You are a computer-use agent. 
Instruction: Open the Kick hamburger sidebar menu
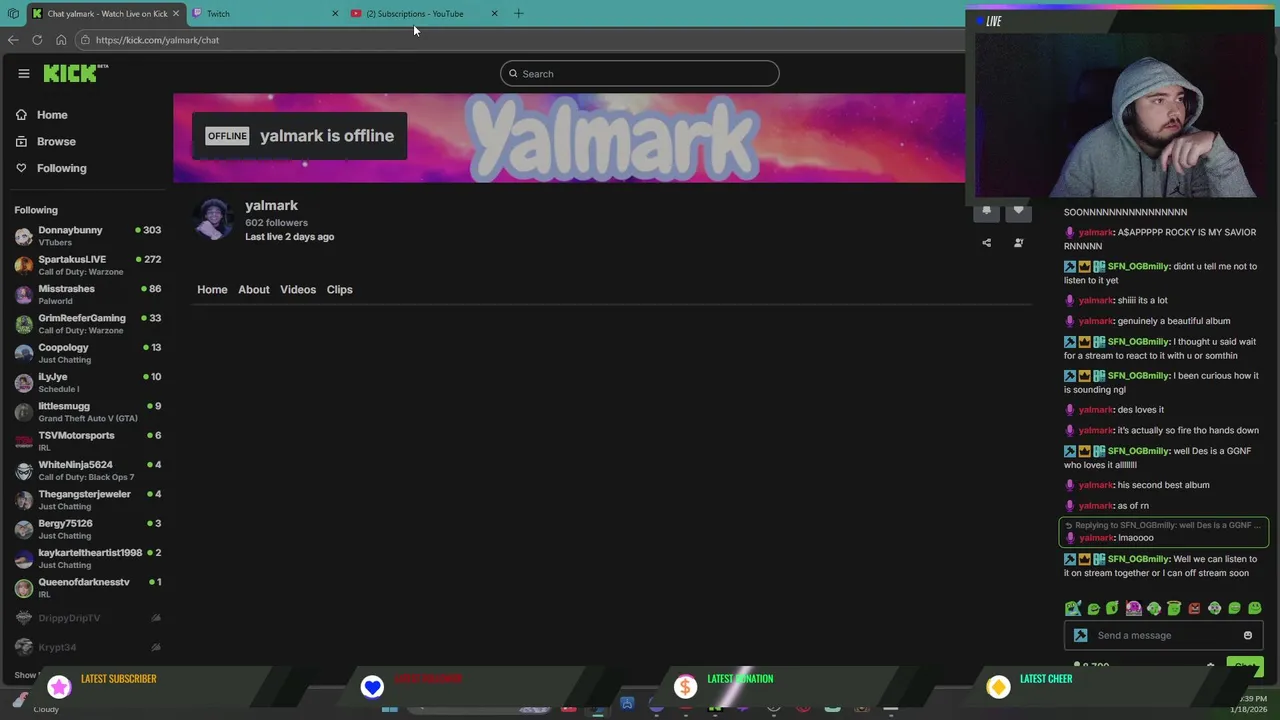coord(24,73)
